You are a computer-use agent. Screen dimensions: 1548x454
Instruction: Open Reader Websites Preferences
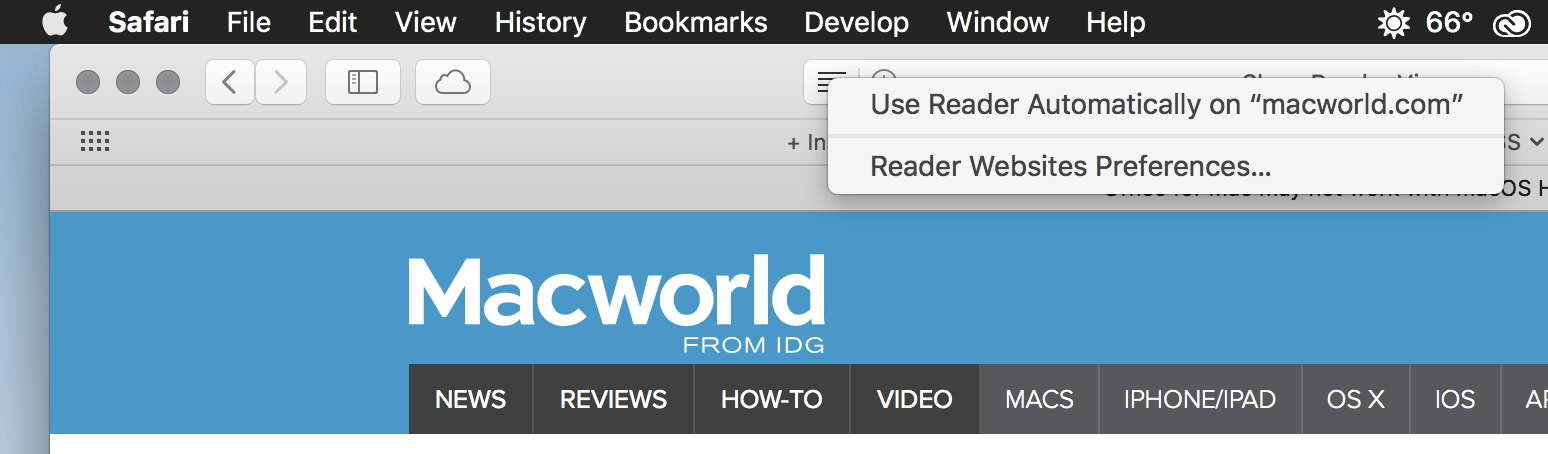[1166, 165]
